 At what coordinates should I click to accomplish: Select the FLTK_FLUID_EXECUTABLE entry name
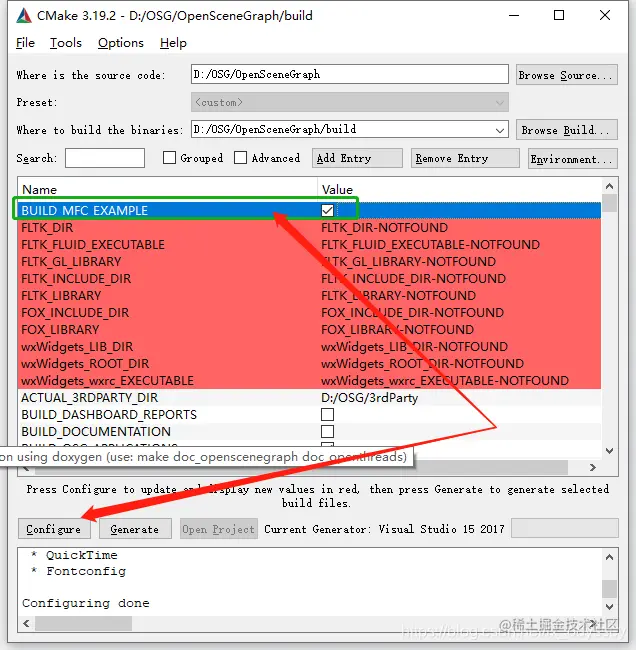(x=93, y=245)
